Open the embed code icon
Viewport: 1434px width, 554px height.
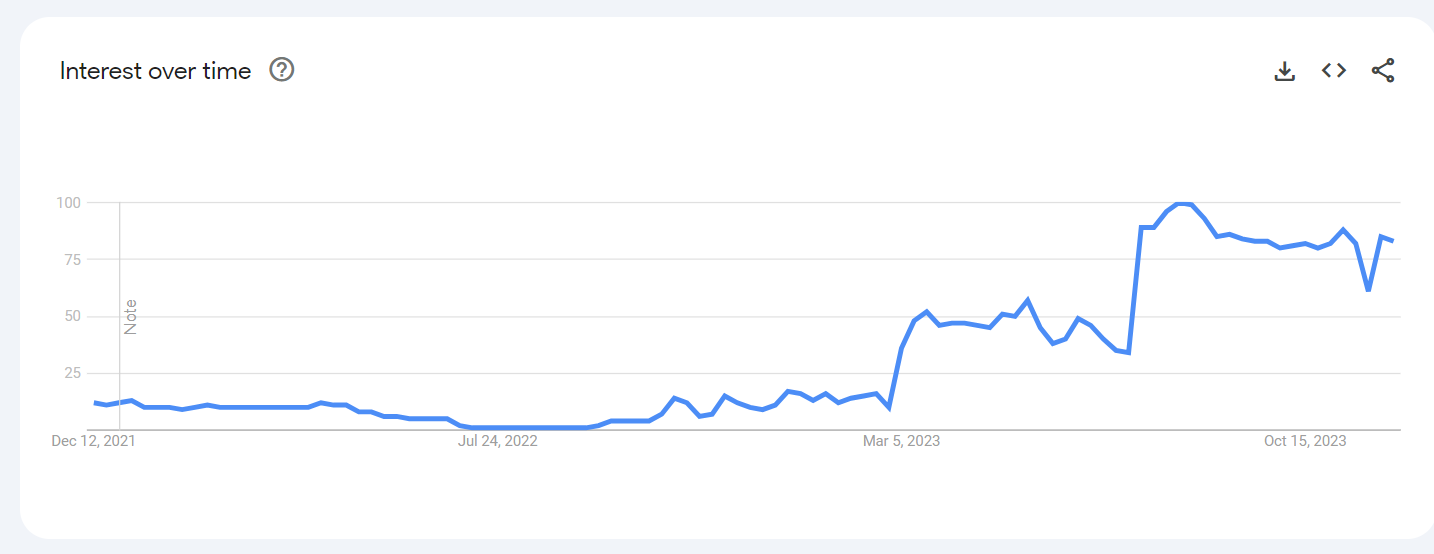tap(1334, 70)
